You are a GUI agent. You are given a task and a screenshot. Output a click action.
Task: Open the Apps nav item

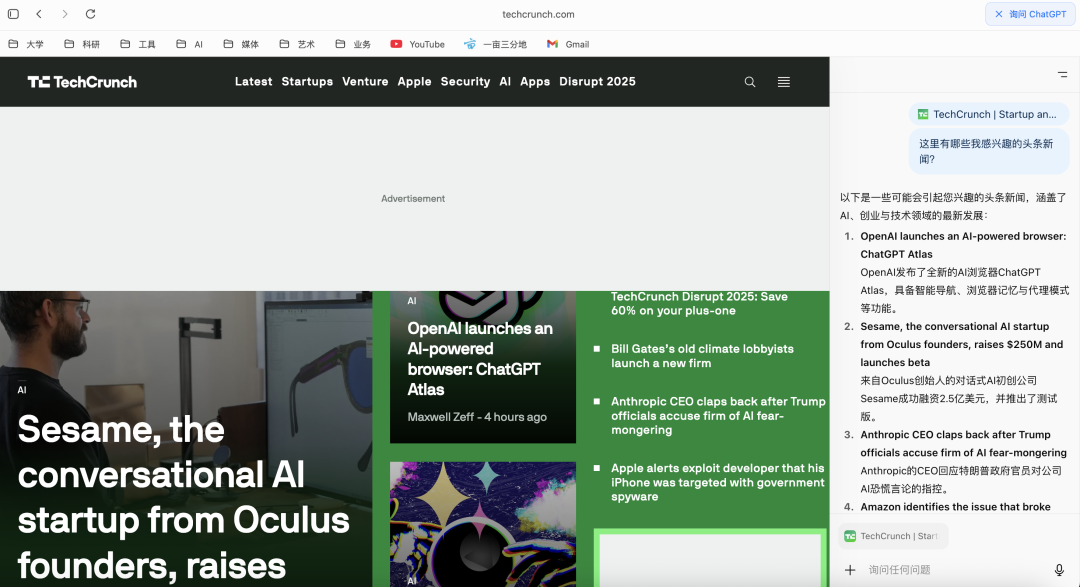click(535, 81)
